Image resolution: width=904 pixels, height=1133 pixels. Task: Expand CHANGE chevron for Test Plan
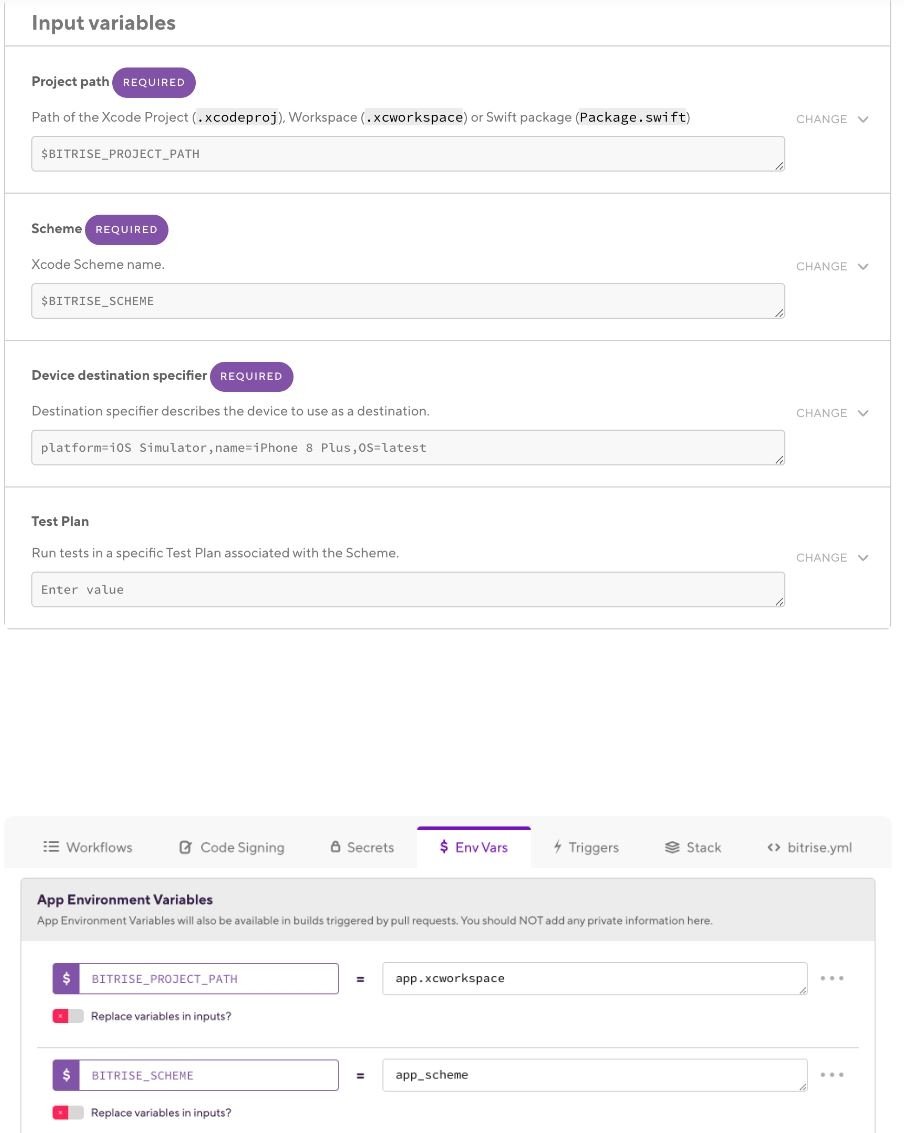point(862,558)
